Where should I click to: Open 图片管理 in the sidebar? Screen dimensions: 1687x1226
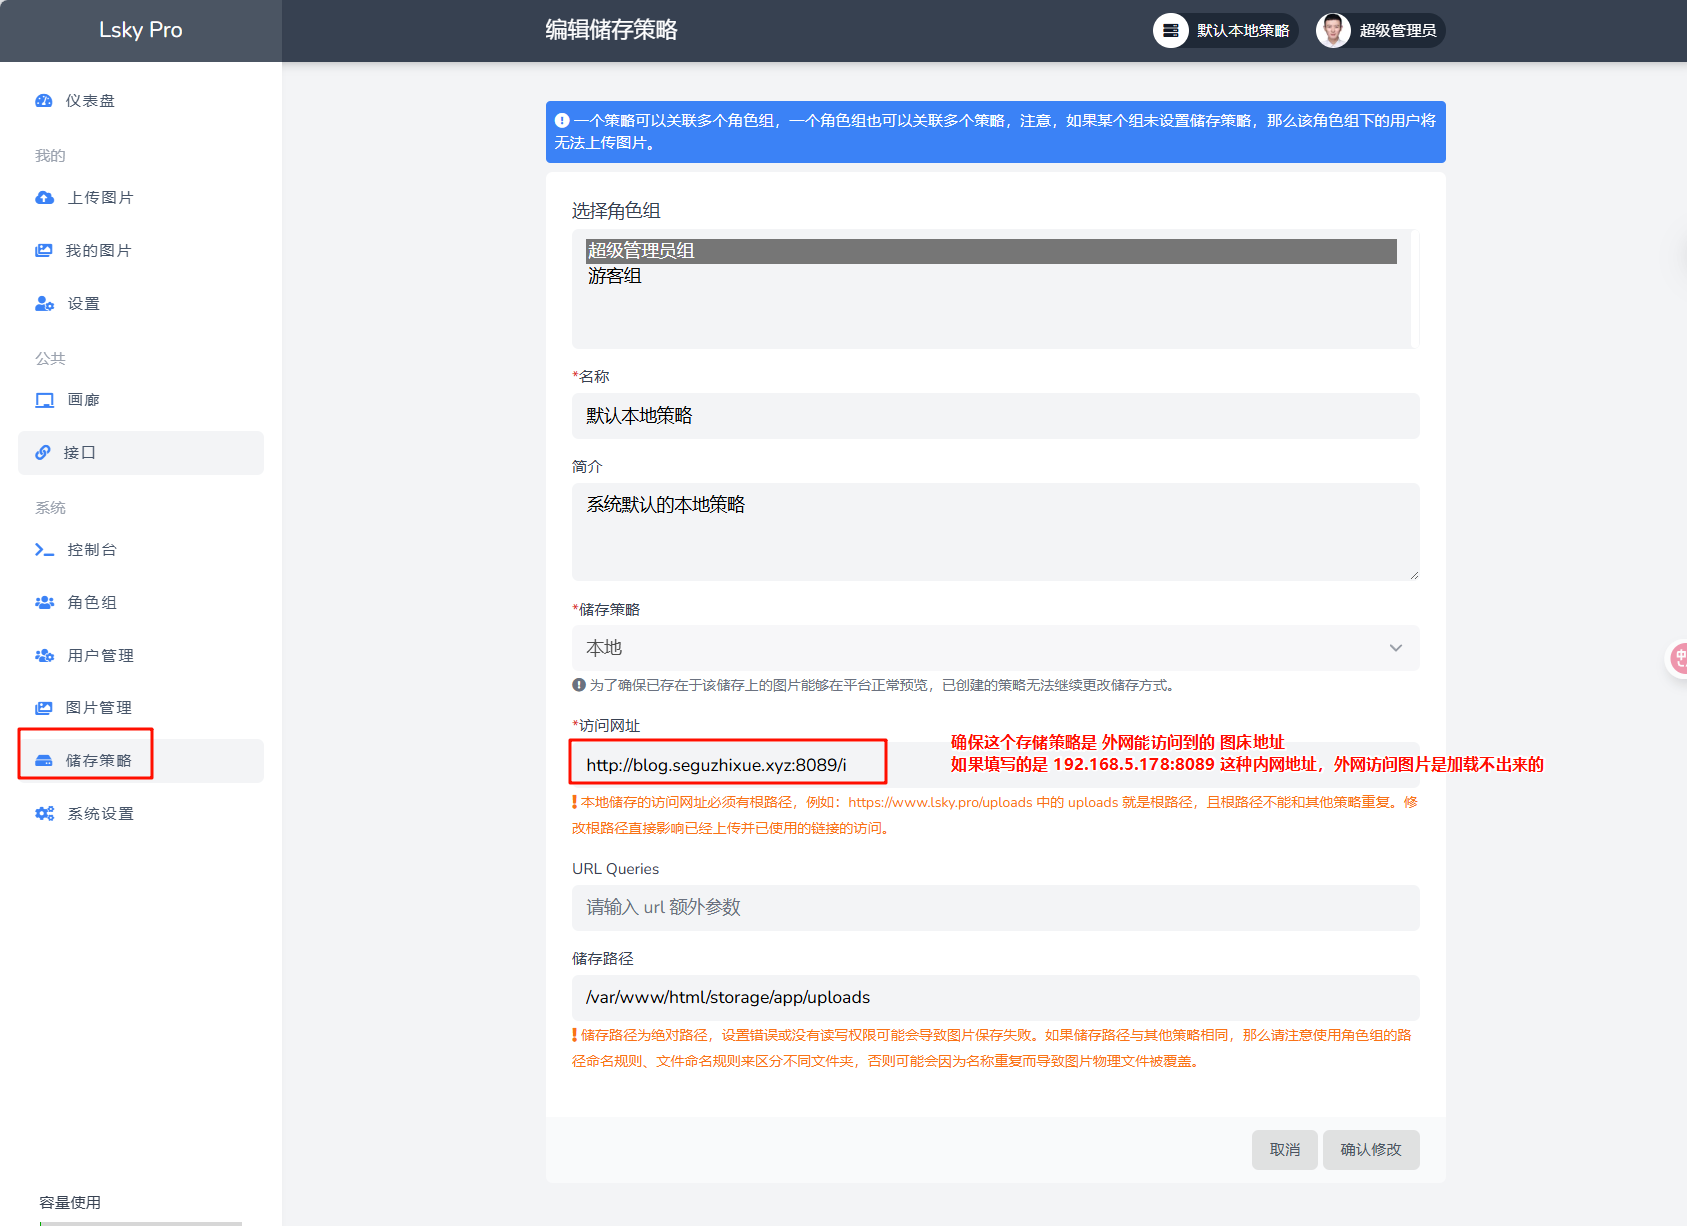click(98, 708)
